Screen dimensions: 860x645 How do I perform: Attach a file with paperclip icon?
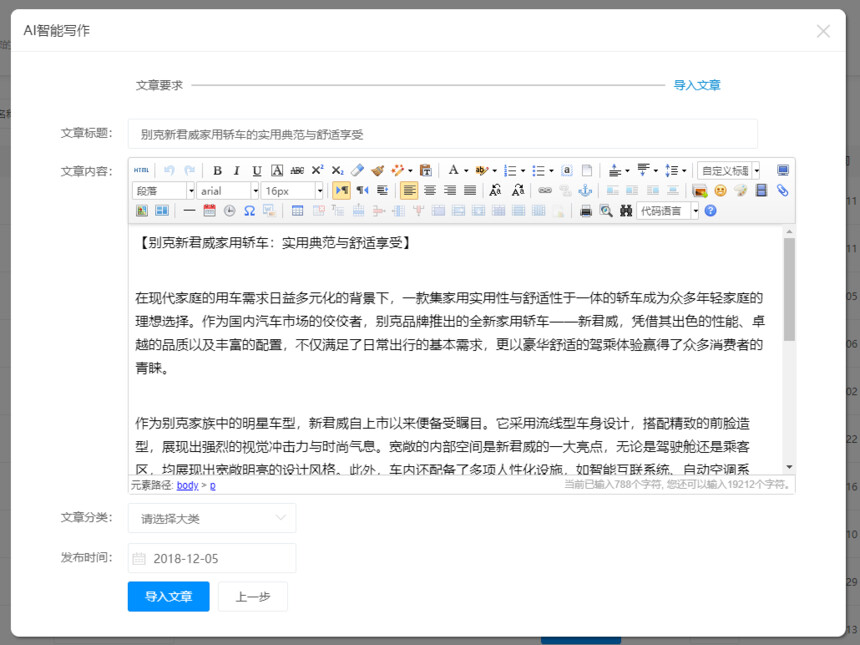[782, 190]
